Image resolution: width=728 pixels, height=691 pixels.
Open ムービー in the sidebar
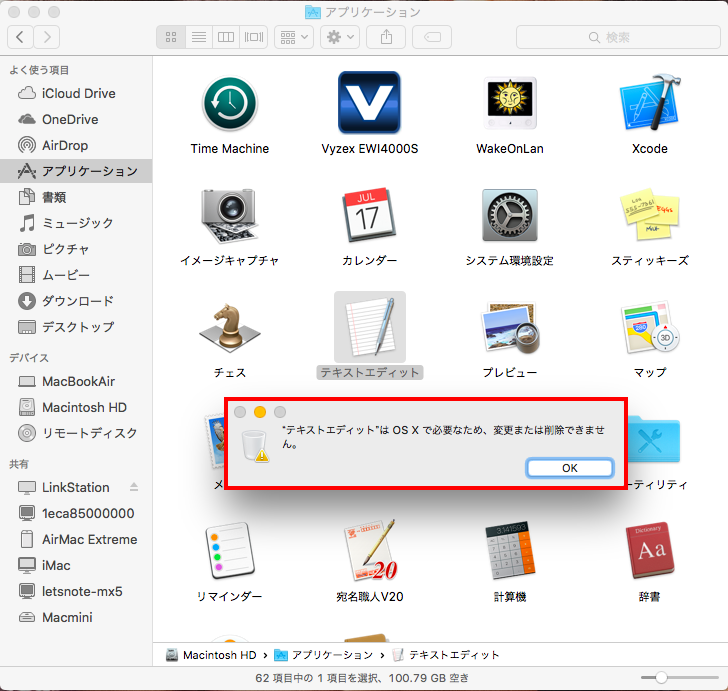[76, 275]
